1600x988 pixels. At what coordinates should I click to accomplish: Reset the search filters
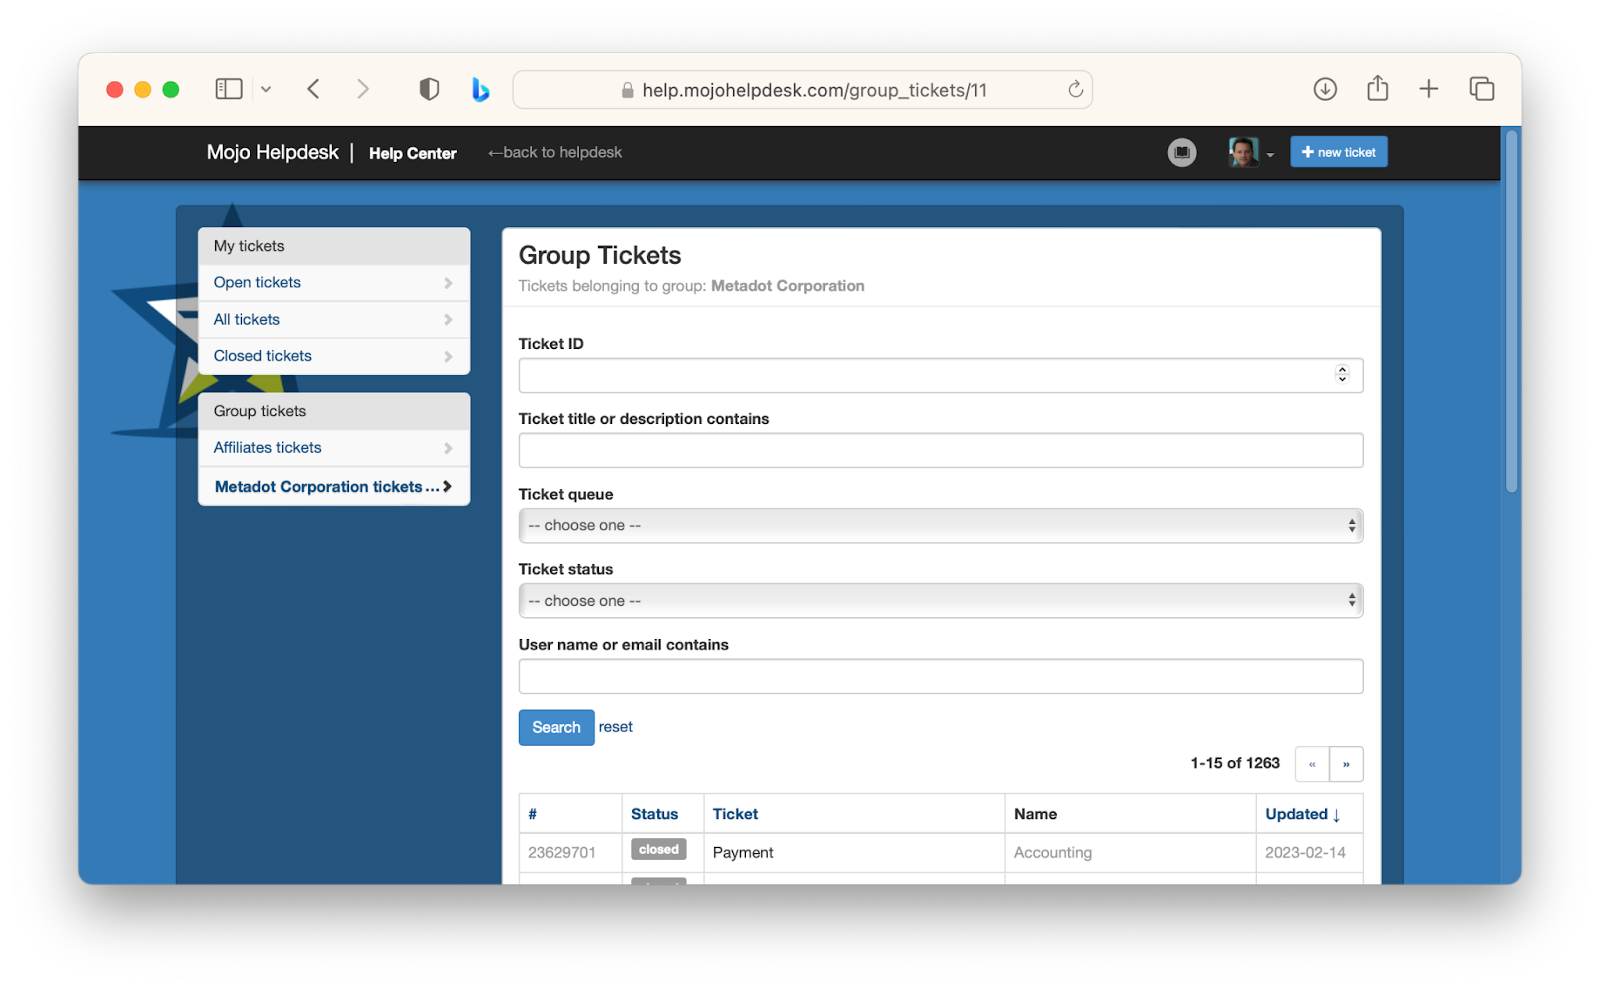(616, 727)
